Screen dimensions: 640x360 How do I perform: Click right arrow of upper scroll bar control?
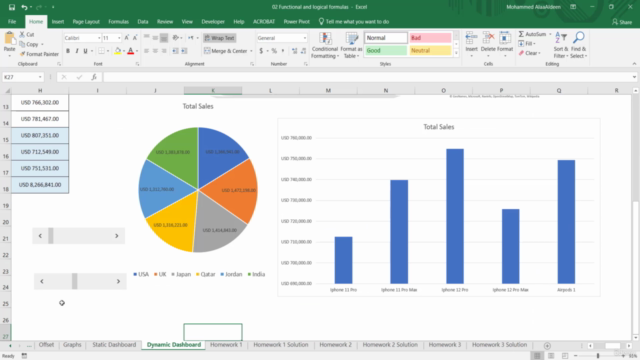(x=117, y=236)
